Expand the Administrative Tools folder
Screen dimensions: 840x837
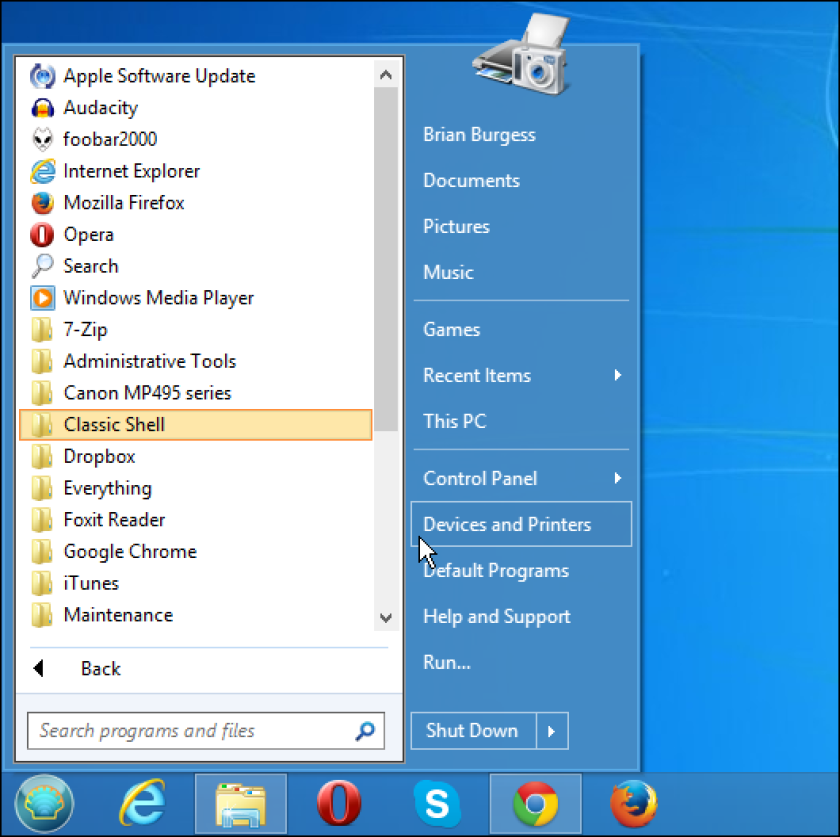[196, 361]
